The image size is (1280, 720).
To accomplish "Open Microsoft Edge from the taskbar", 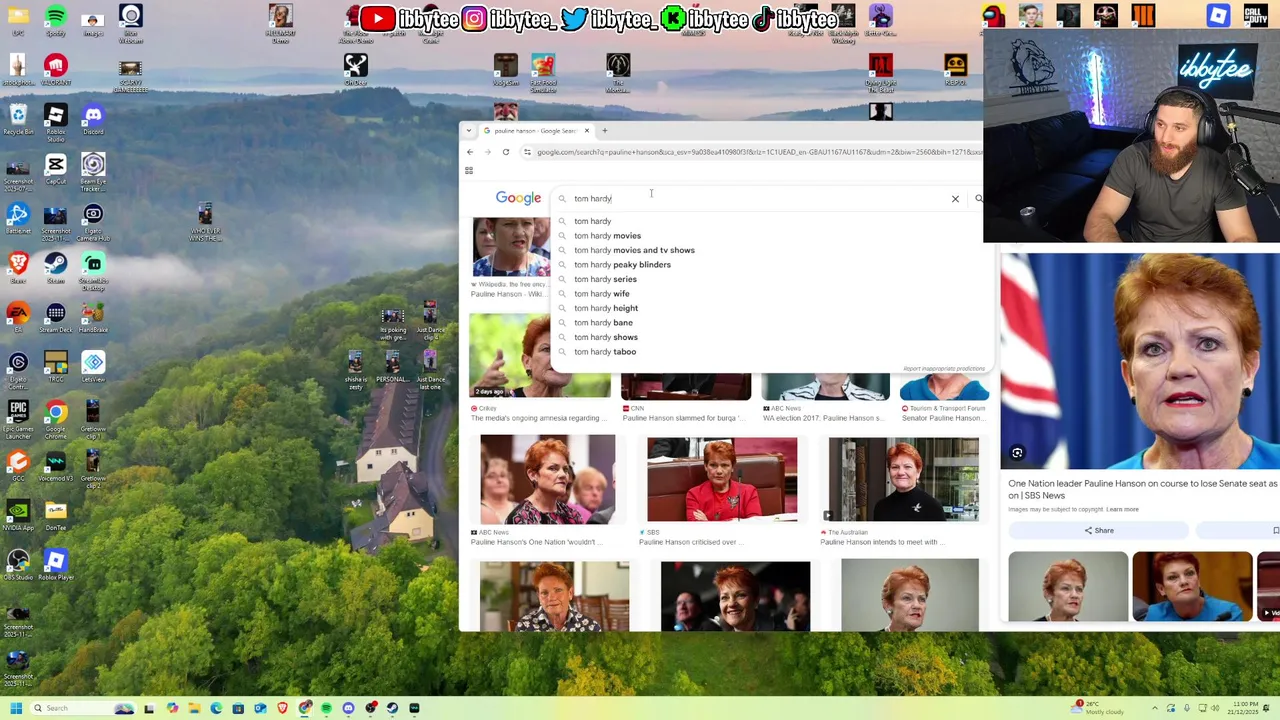I will click(x=216, y=708).
